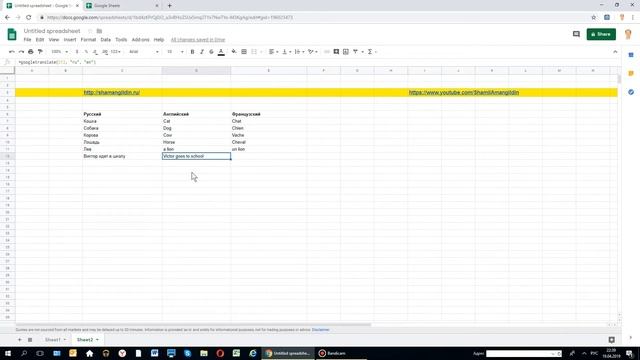Click the Explore button at bottom right

point(611,340)
